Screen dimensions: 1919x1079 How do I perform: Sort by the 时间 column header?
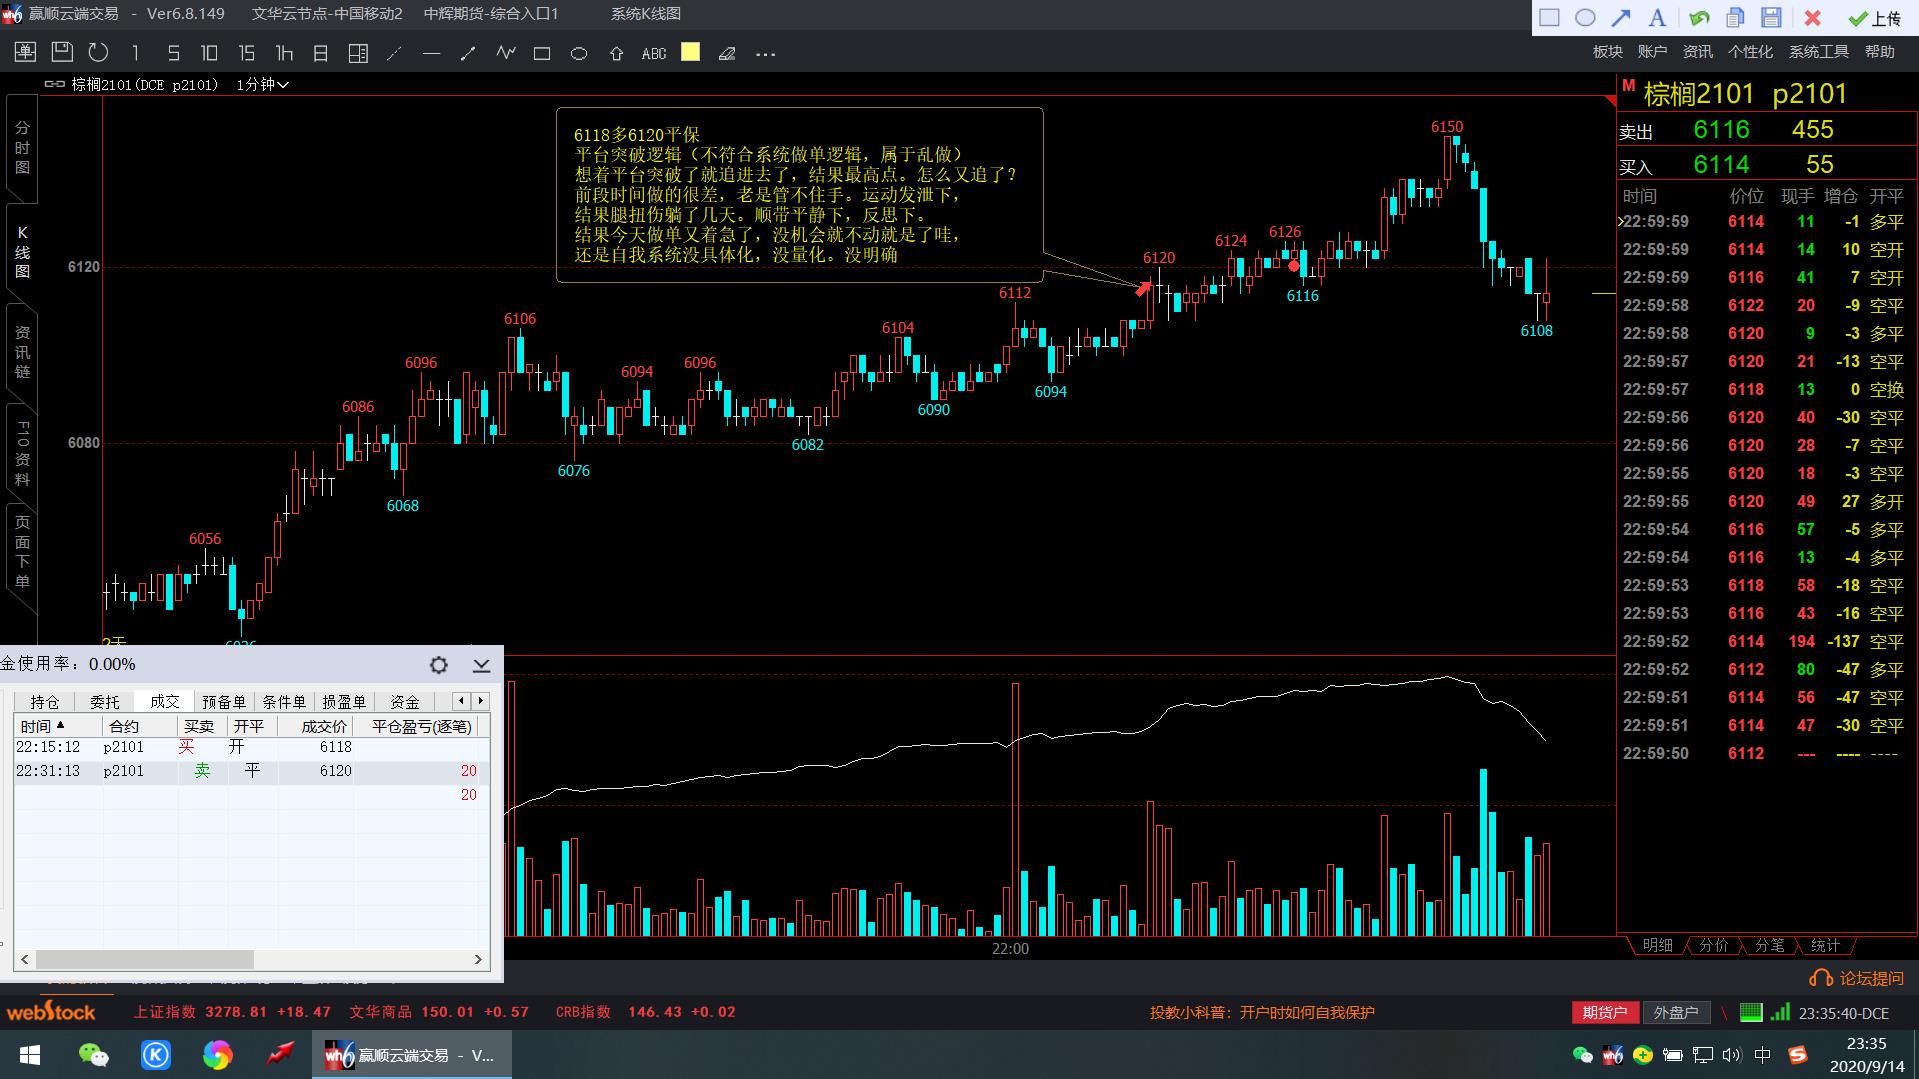(58, 726)
